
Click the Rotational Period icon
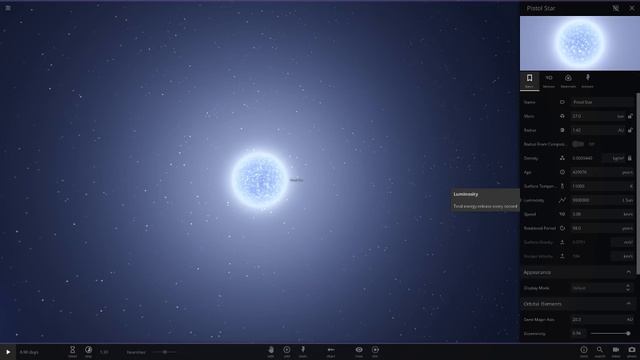(562, 228)
